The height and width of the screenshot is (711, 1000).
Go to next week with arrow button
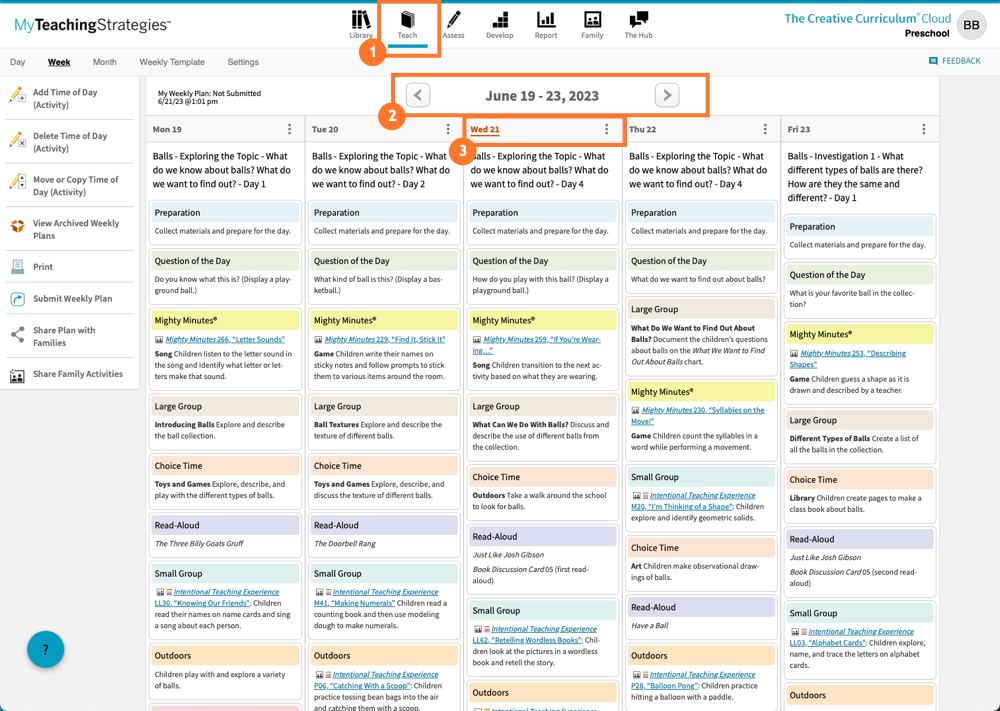click(666, 95)
